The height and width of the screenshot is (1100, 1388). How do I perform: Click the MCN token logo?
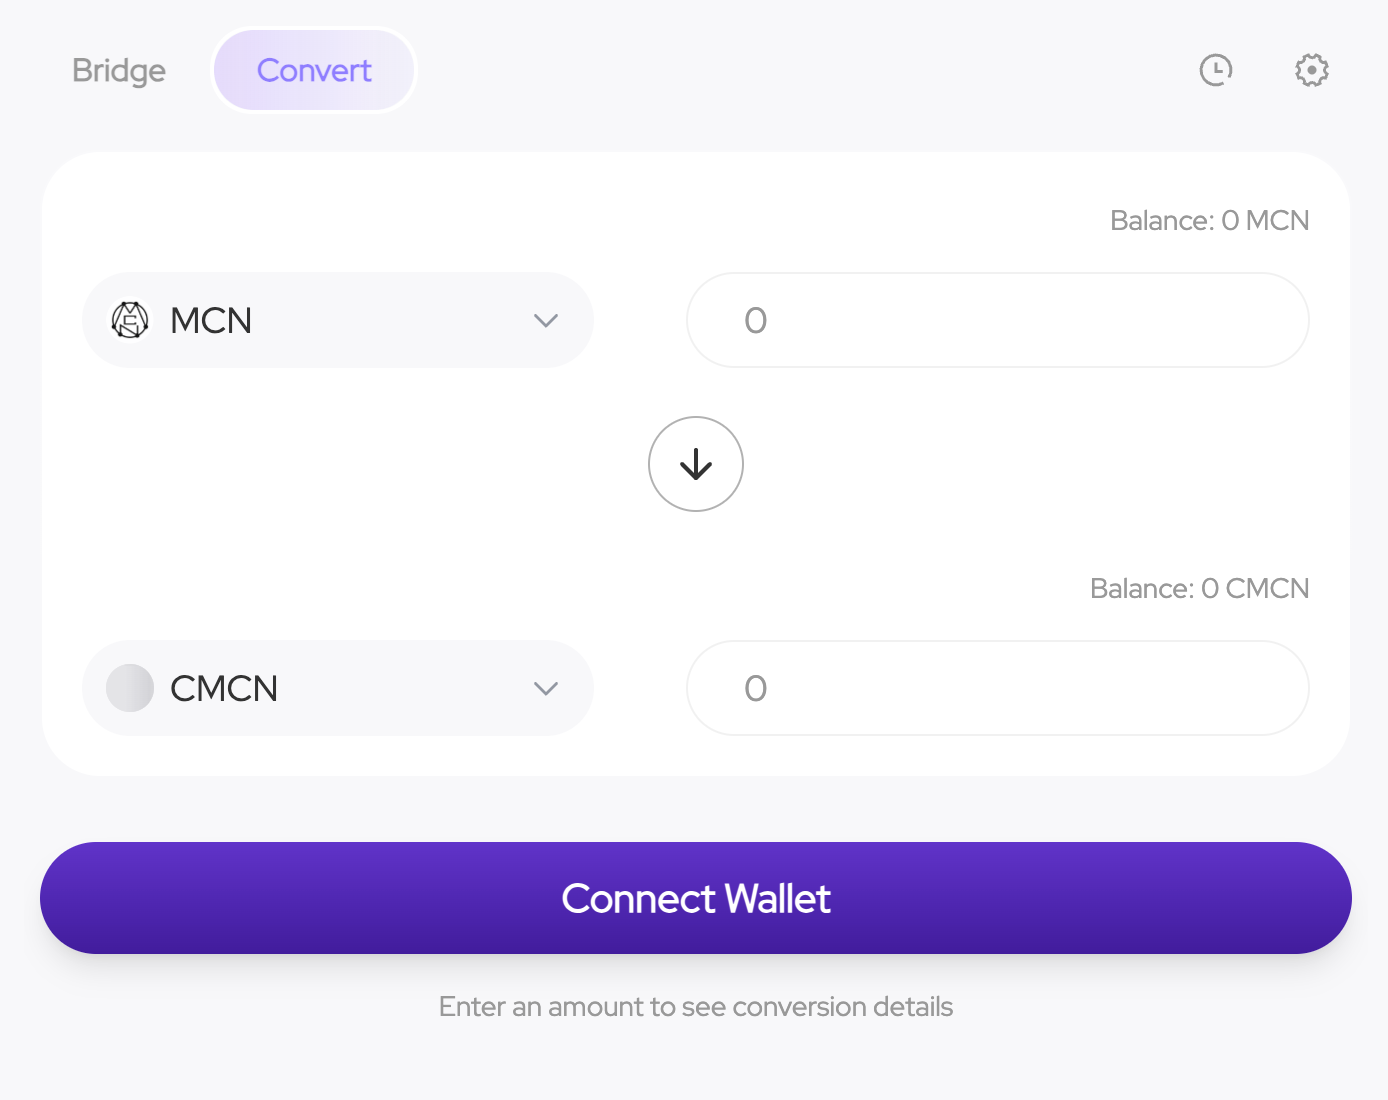[130, 320]
